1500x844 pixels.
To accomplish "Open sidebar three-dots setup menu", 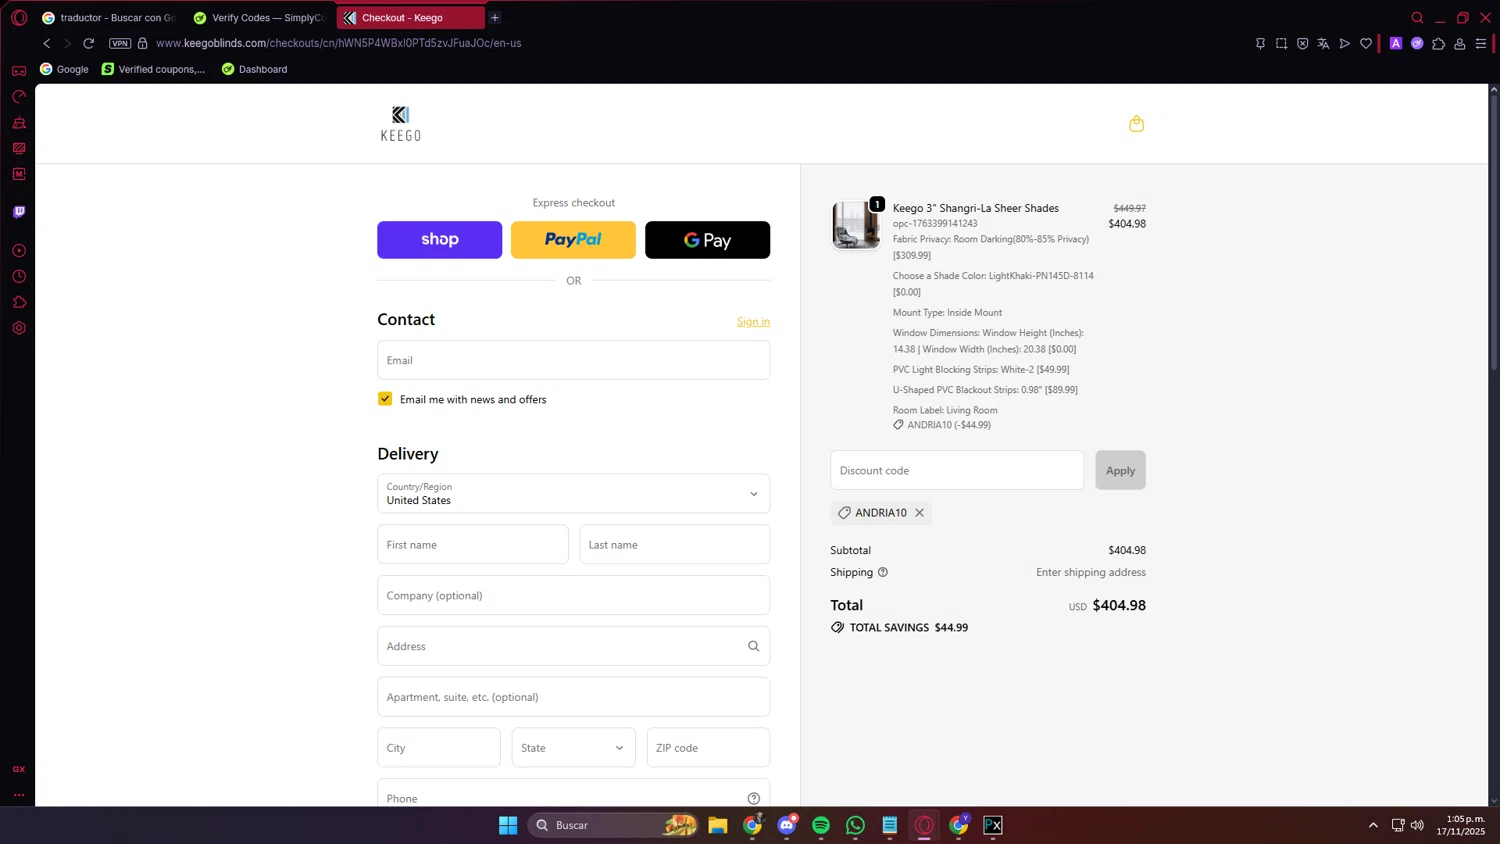I will tap(19, 795).
